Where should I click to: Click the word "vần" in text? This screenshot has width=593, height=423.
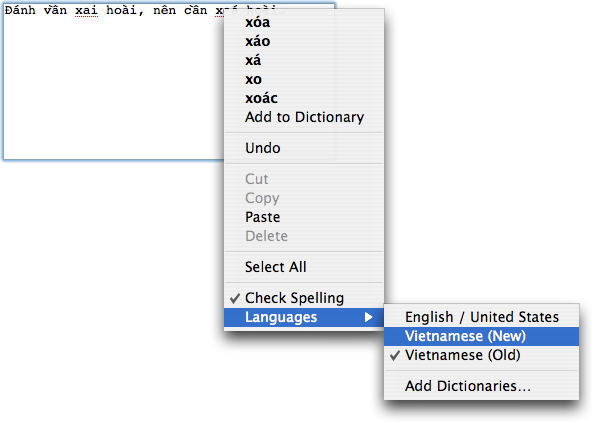(x=55, y=10)
